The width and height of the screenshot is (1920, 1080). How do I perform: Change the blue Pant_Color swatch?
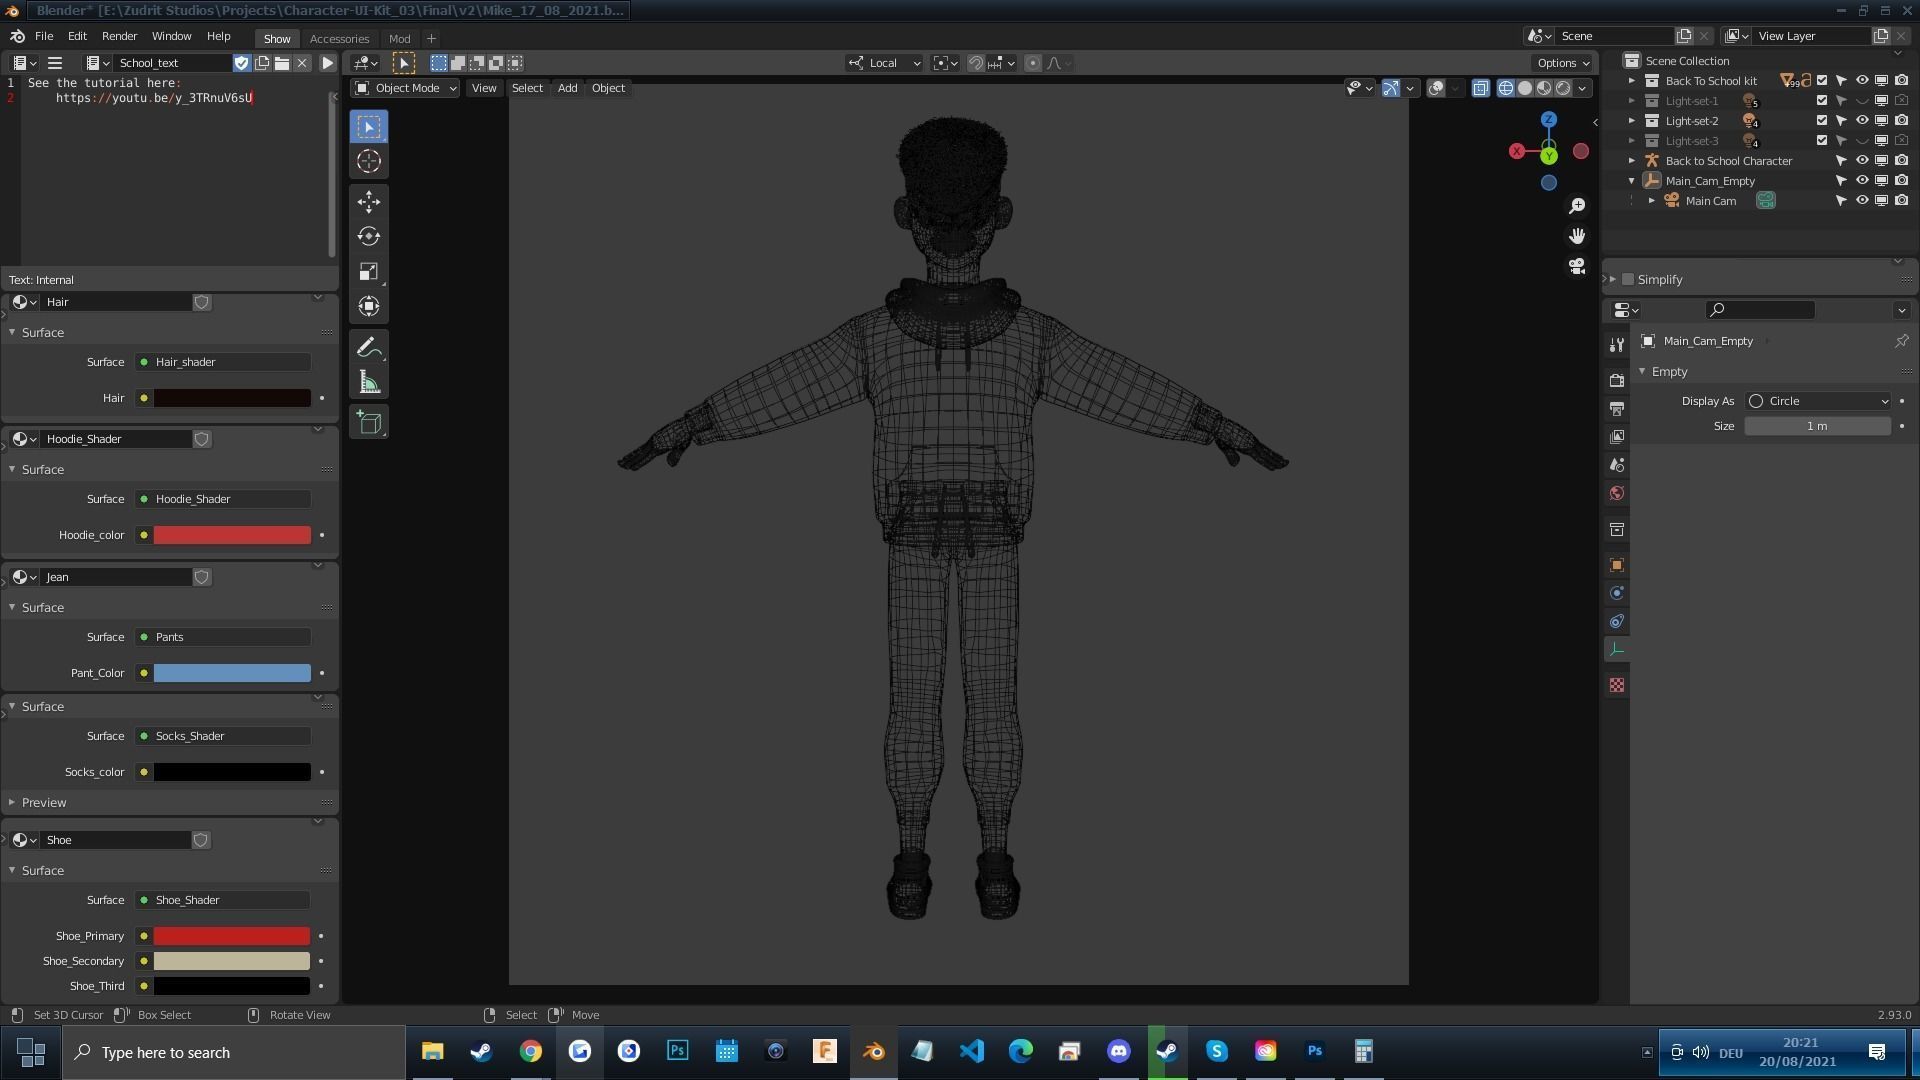232,673
